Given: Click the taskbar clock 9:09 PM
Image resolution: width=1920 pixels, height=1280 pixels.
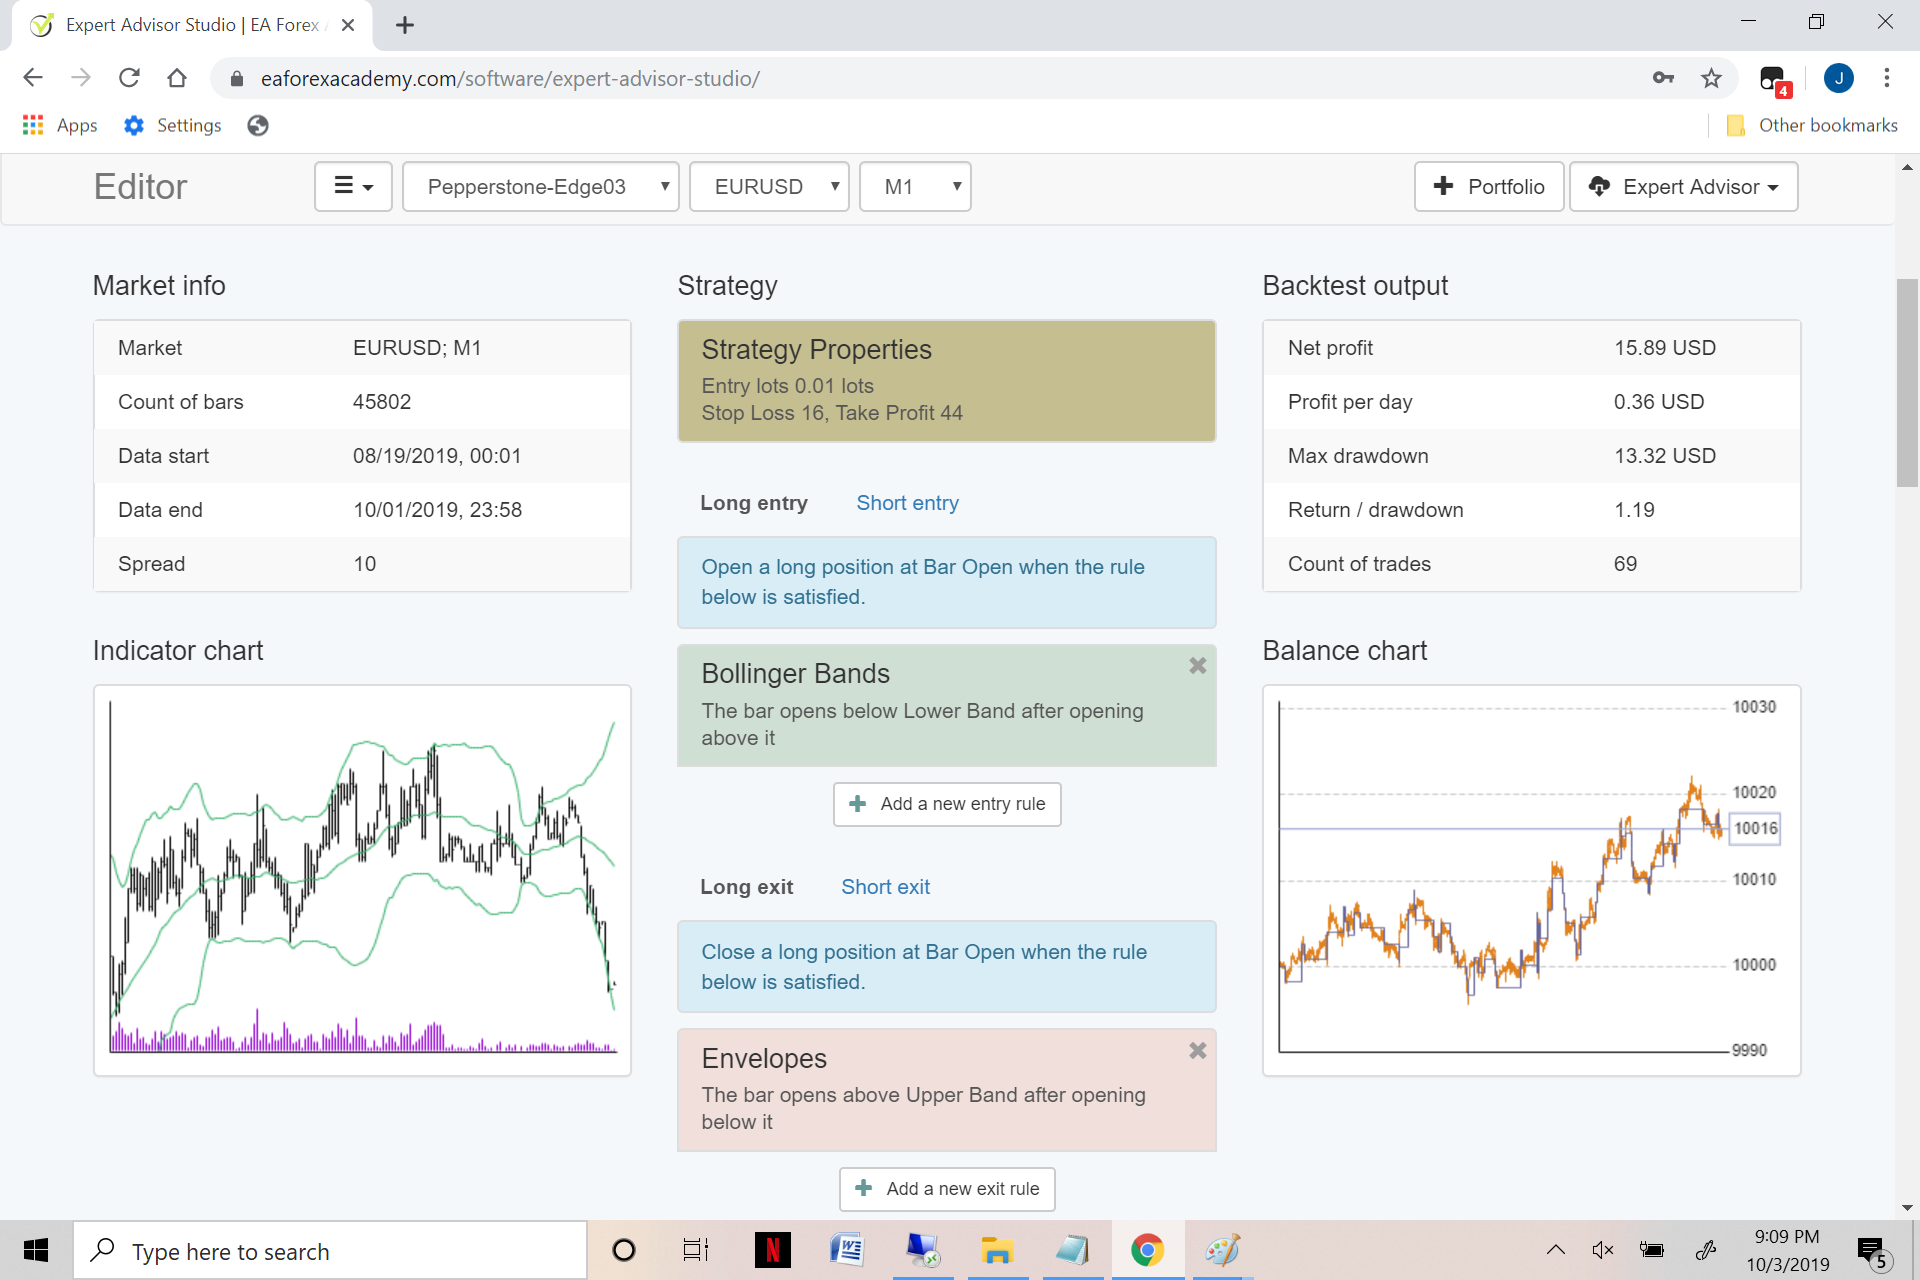Looking at the screenshot, I should (1787, 1237).
